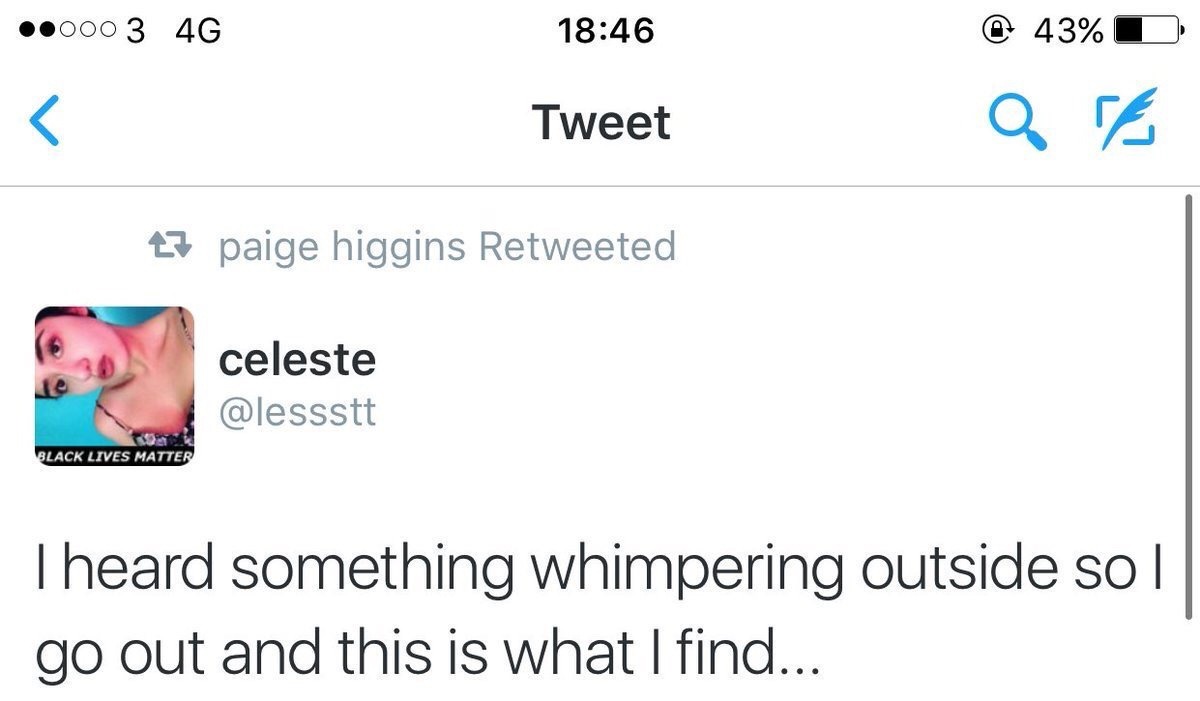Tap the 43% battery percentage
Viewport: 1200px width, 701px height.
pyautogui.click(x=1068, y=31)
